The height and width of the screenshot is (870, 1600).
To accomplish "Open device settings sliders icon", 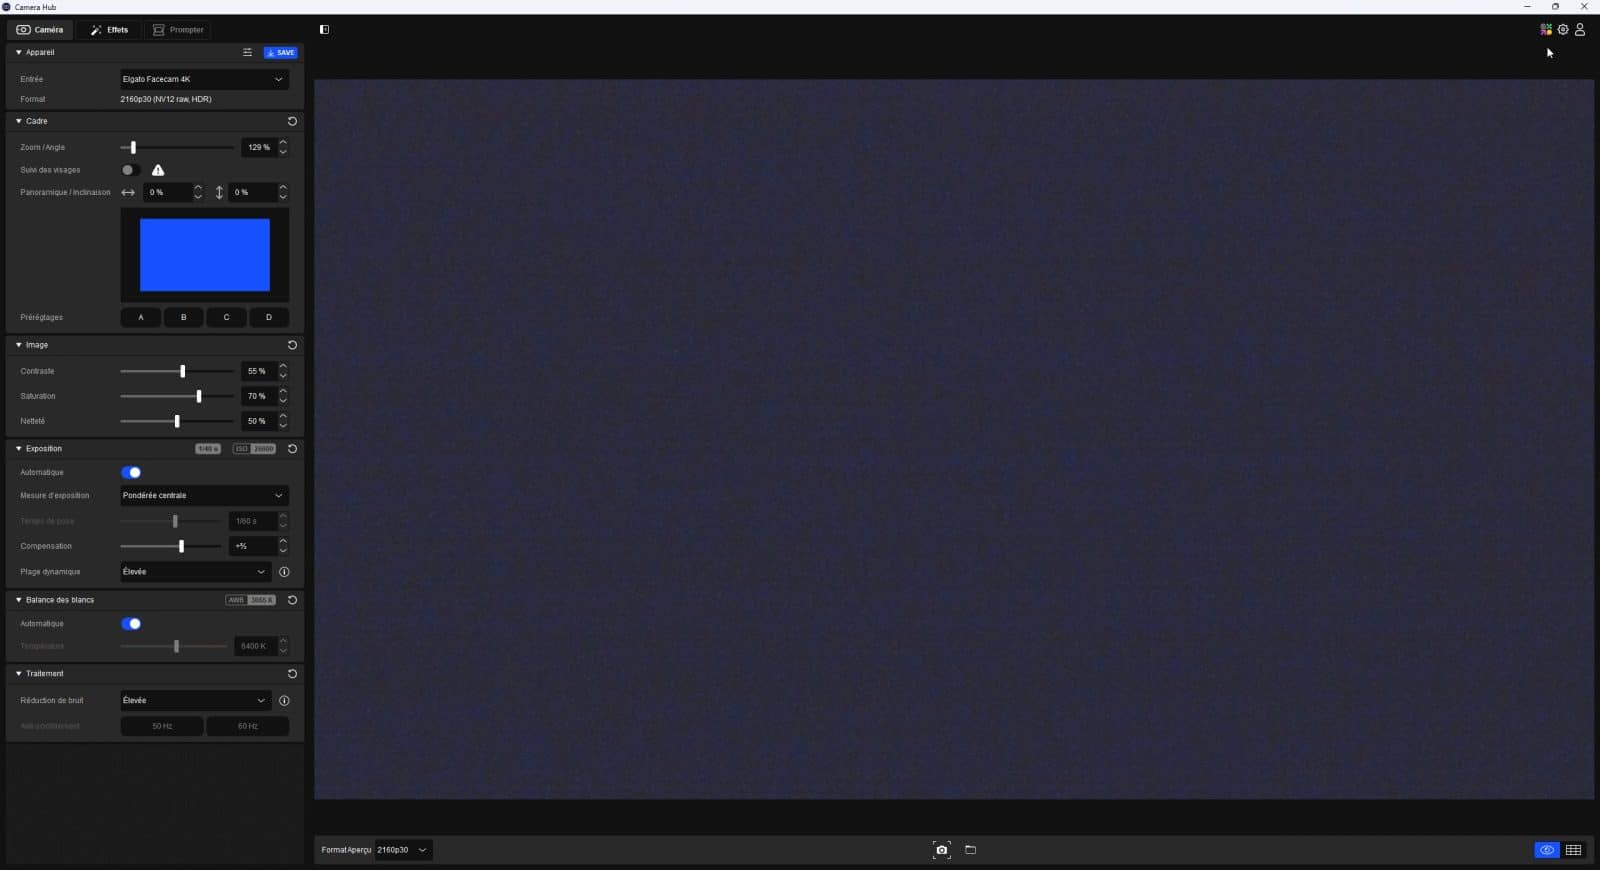I will pos(247,53).
